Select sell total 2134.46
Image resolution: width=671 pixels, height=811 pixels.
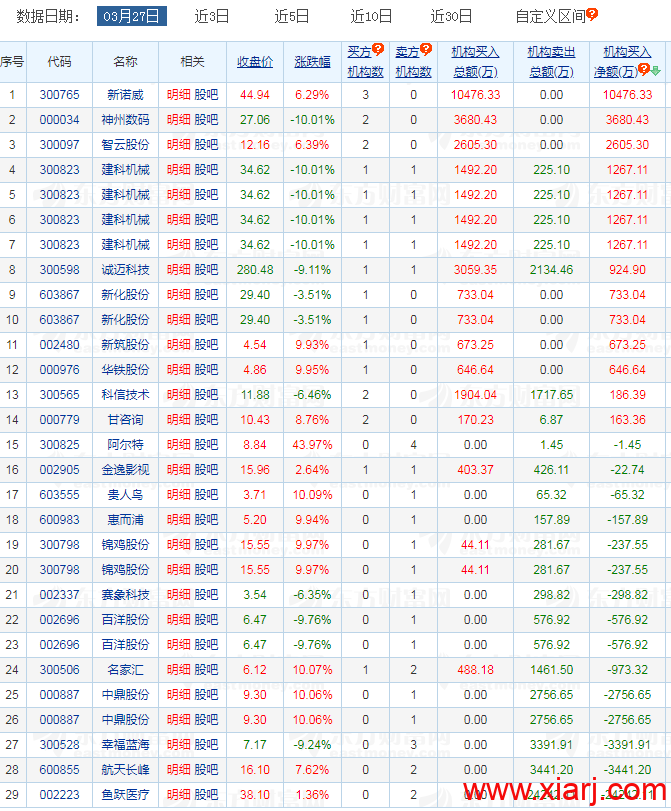pyautogui.click(x=551, y=270)
